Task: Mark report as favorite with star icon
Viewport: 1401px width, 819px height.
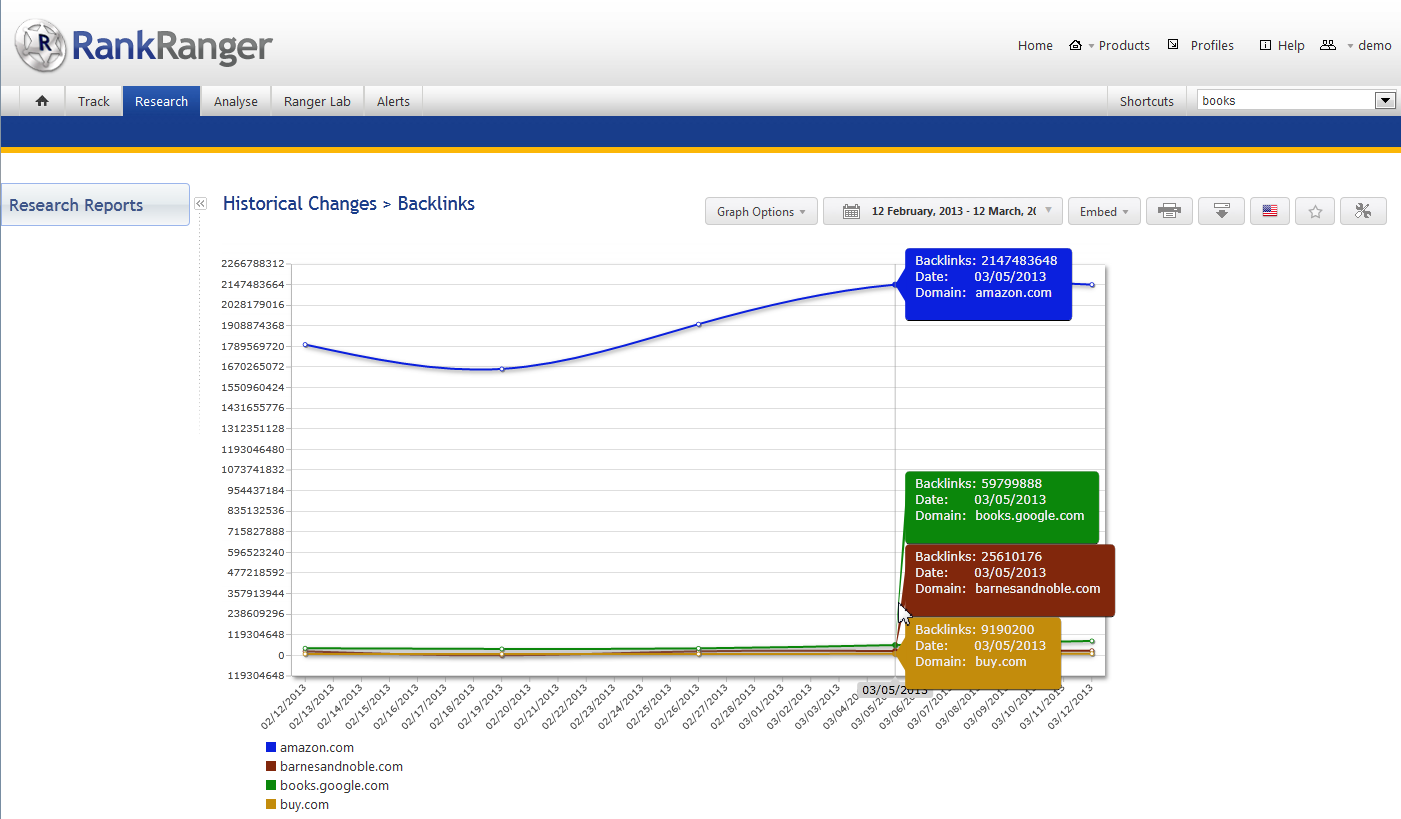Action: (x=1315, y=211)
